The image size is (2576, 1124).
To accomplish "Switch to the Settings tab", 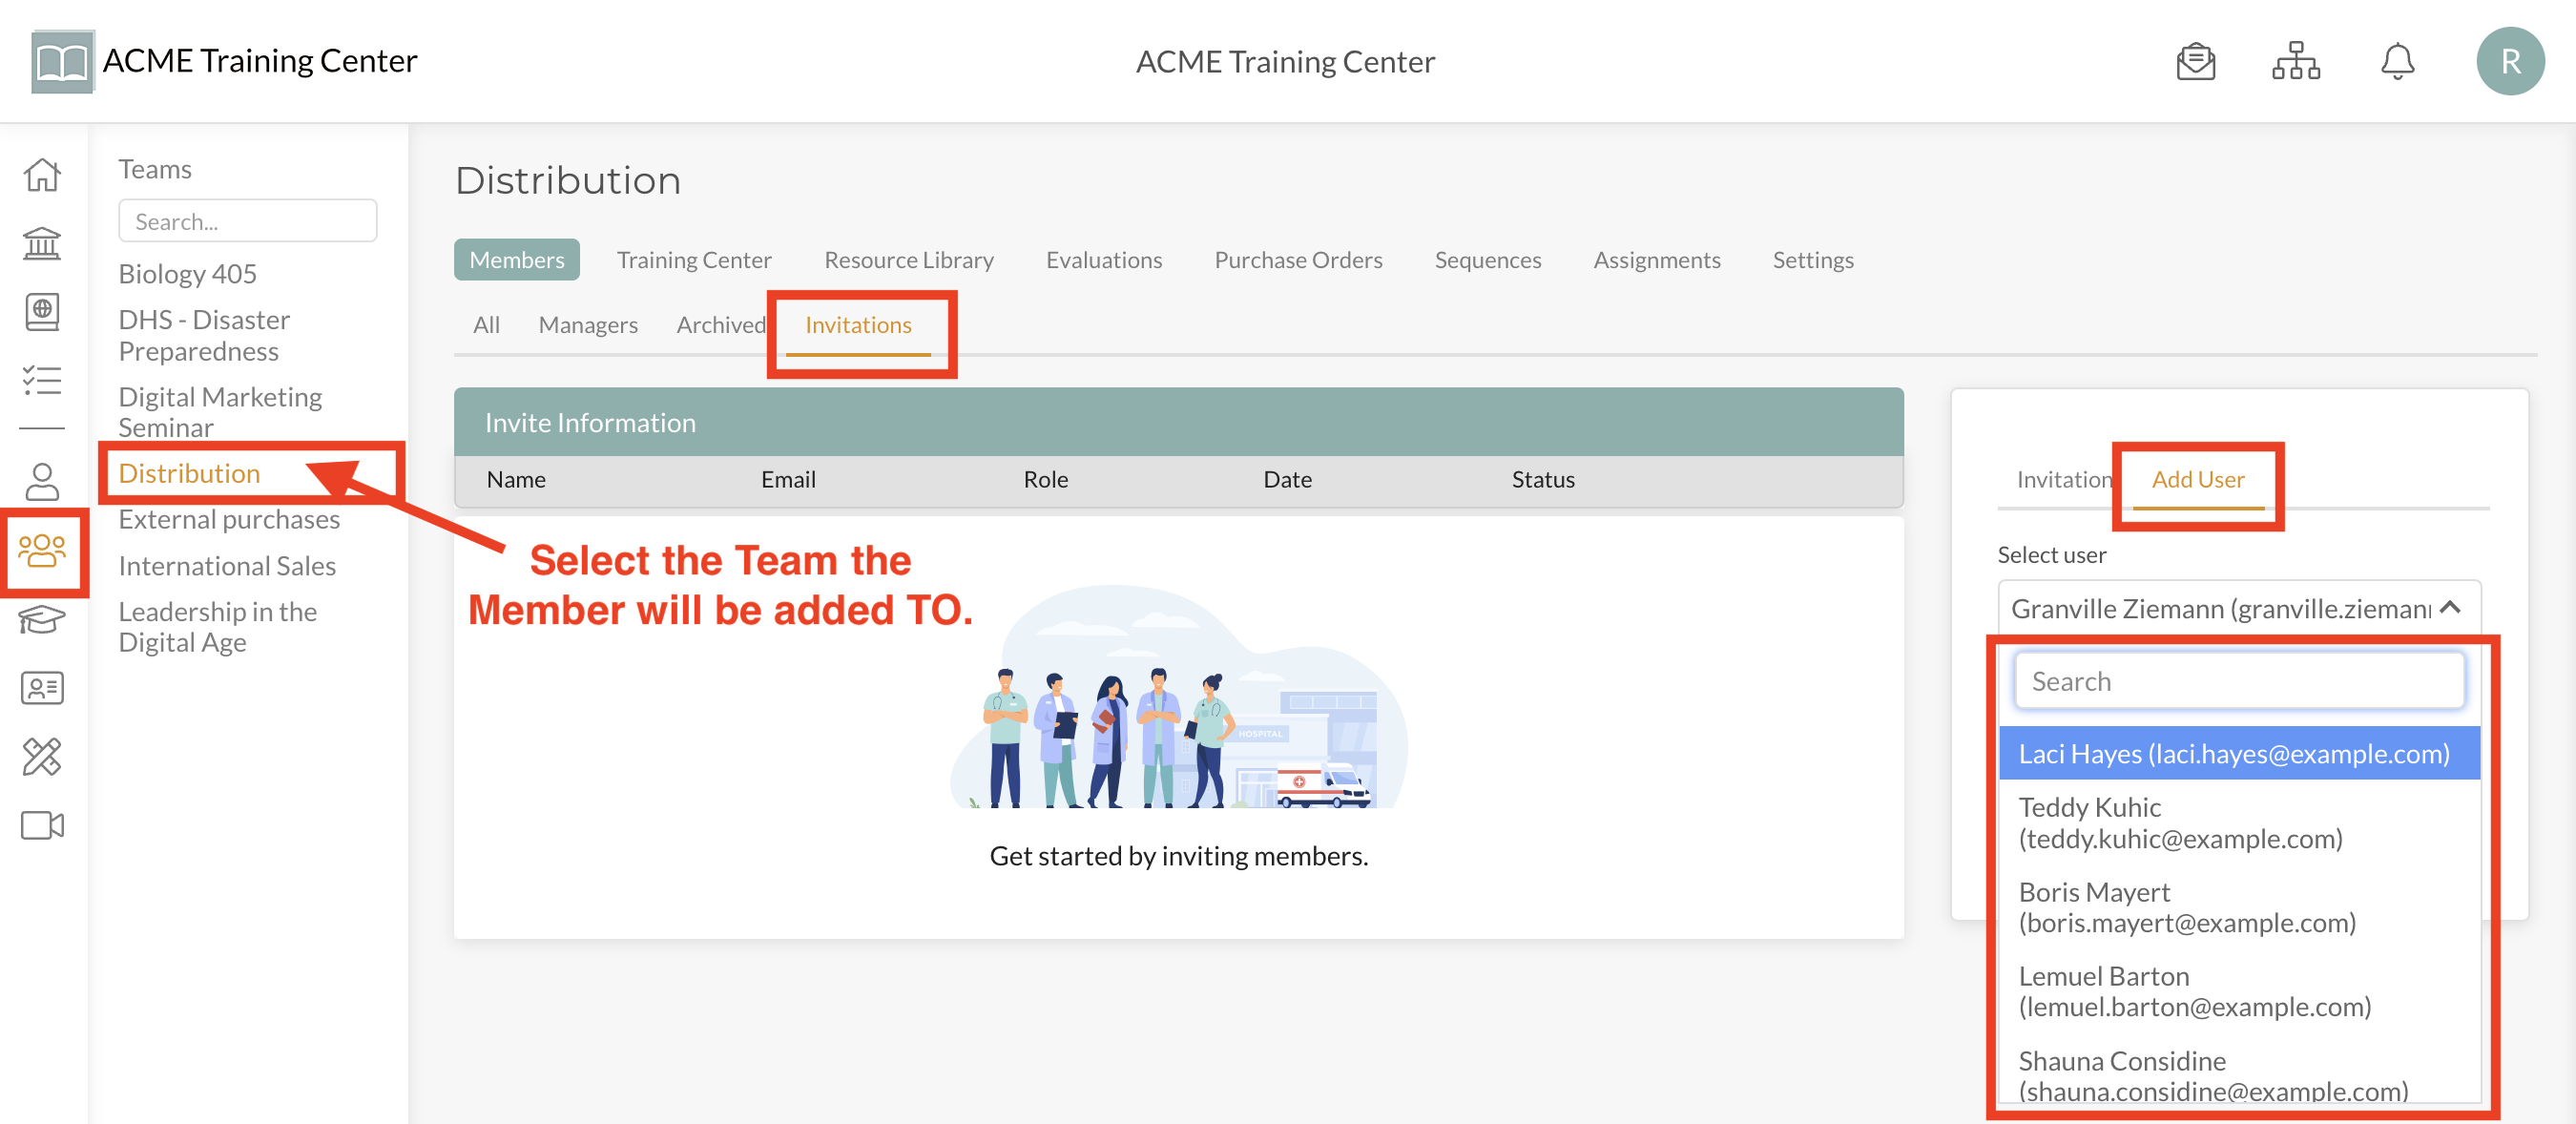I will (x=1813, y=259).
